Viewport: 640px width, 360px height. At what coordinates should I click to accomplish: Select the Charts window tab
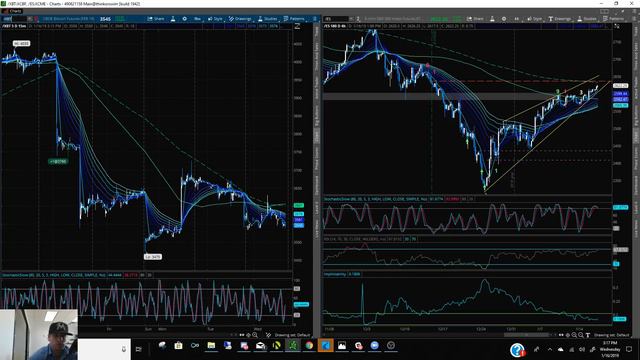coord(12,11)
